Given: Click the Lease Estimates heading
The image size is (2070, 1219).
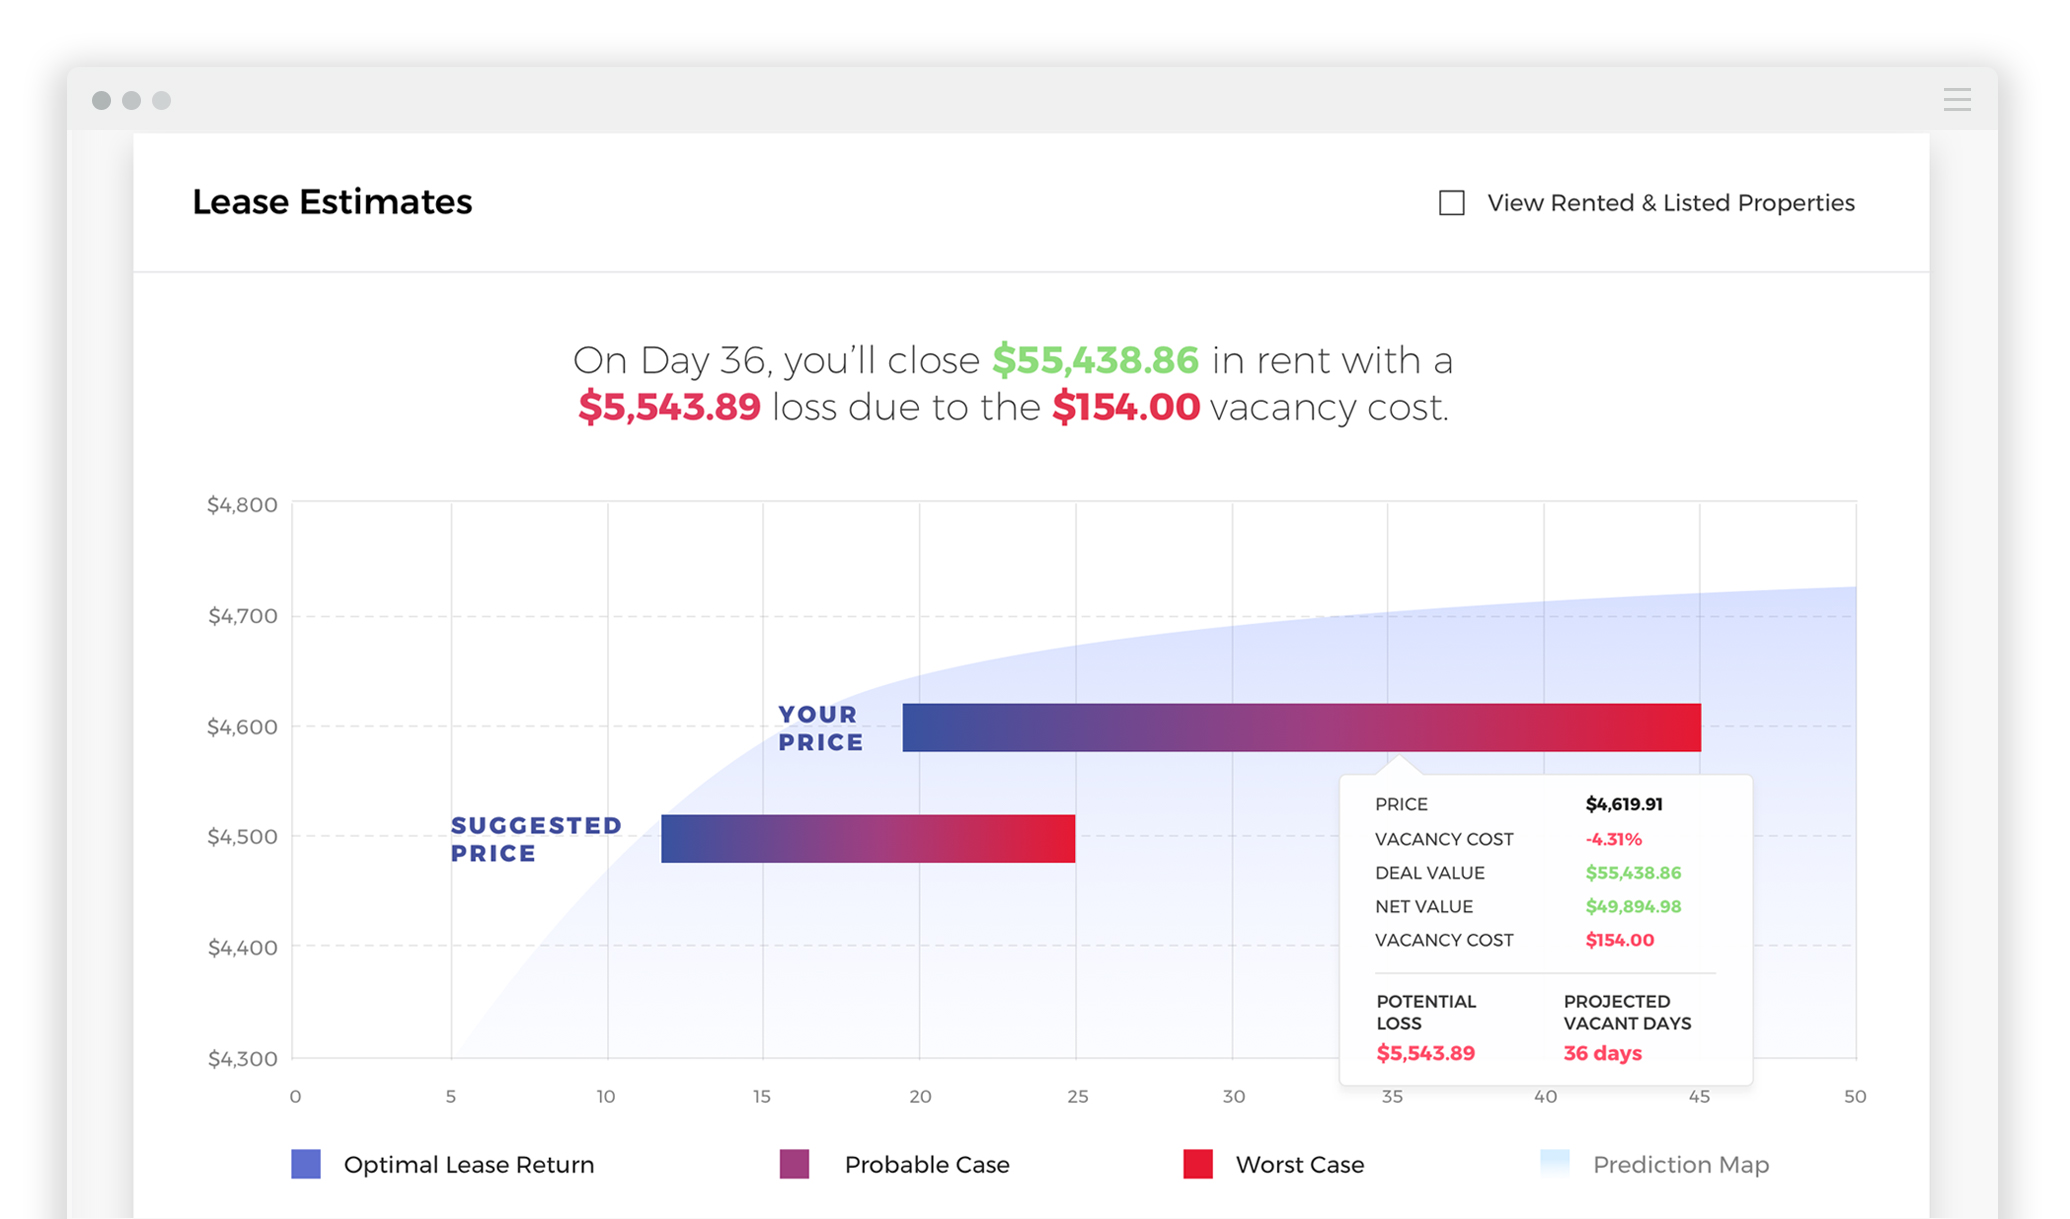Looking at the screenshot, I should (332, 202).
